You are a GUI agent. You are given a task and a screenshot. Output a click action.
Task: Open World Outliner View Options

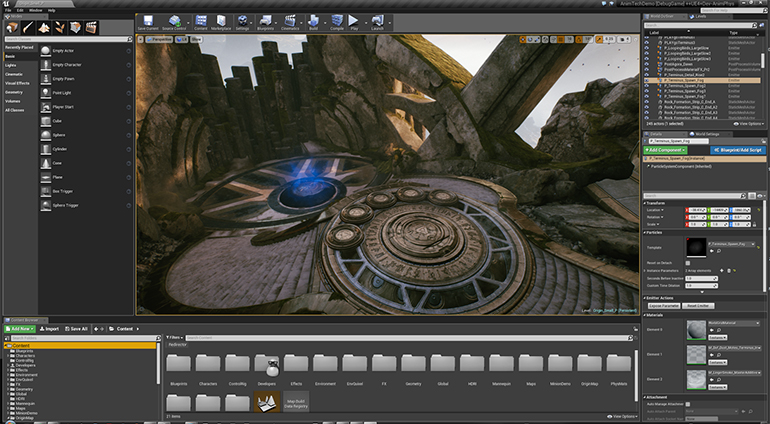pos(748,124)
